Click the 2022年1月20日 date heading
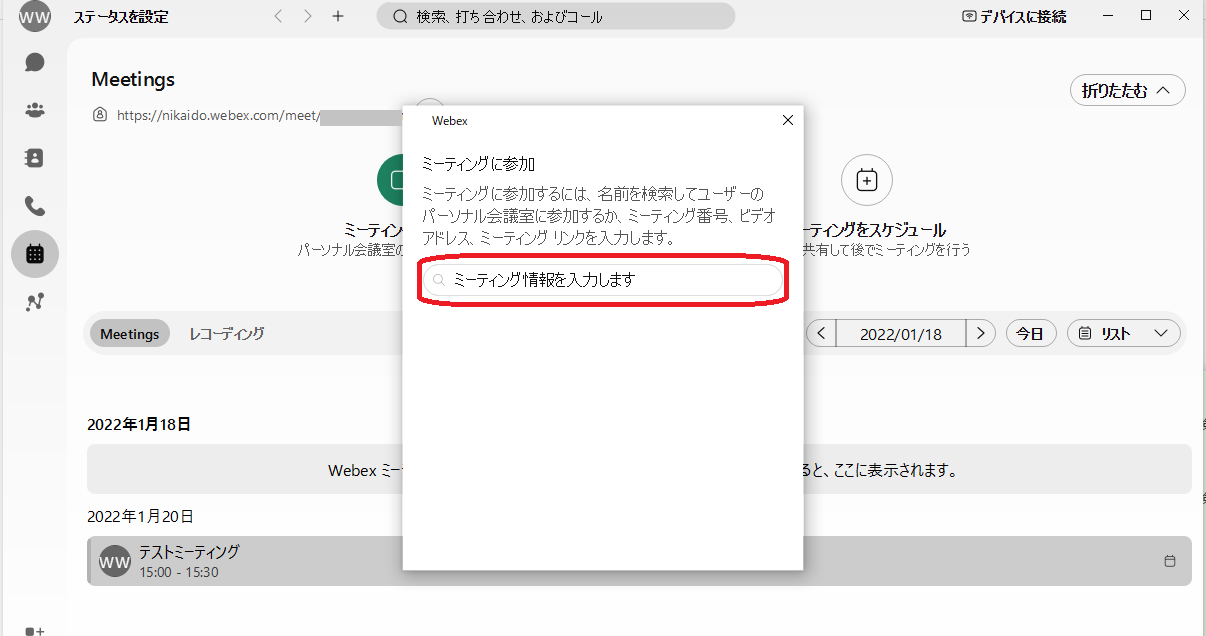Image resolution: width=1206 pixels, height=636 pixels. 140,517
